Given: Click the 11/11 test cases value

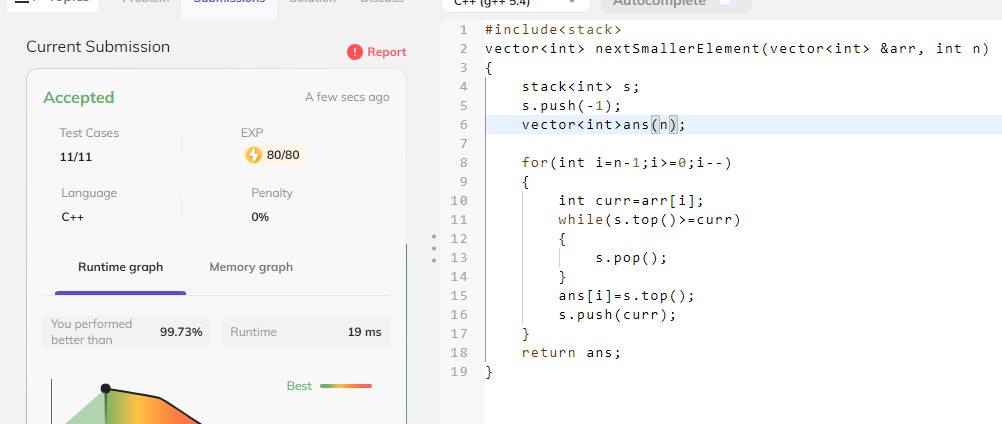Looking at the screenshot, I should point(76,156).
